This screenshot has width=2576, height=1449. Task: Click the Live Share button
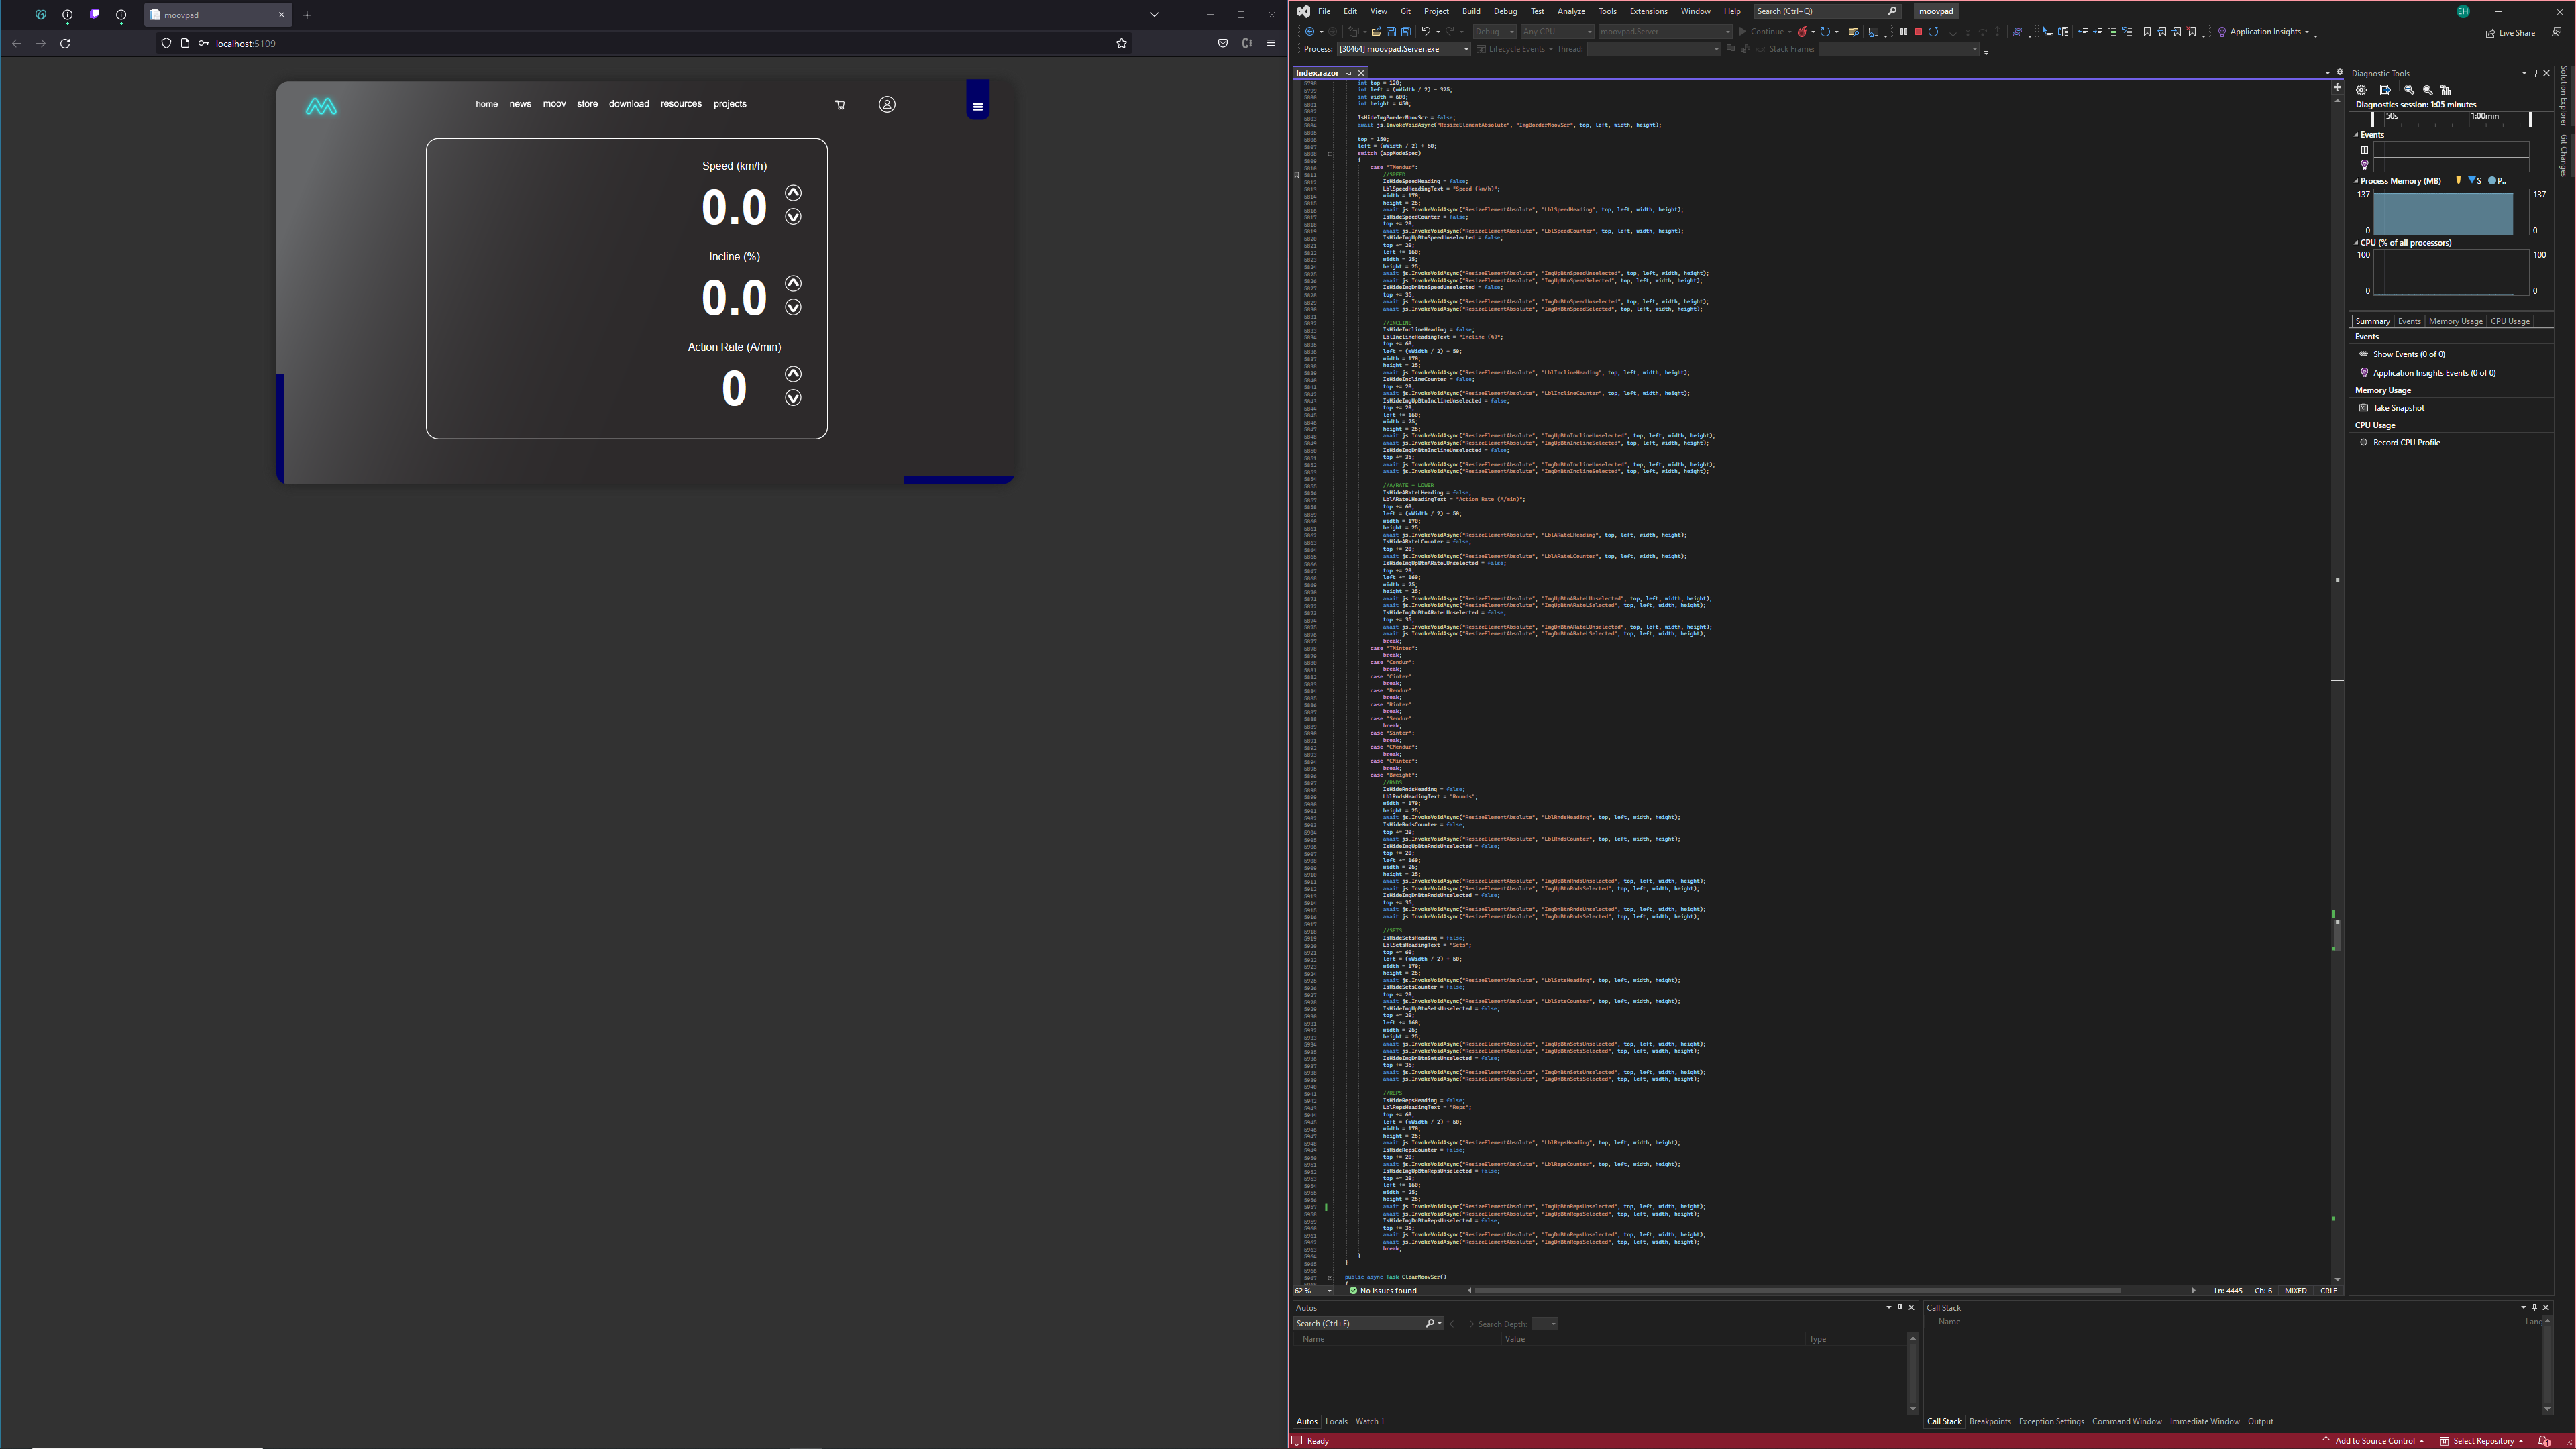click(x=2510, y=32)
